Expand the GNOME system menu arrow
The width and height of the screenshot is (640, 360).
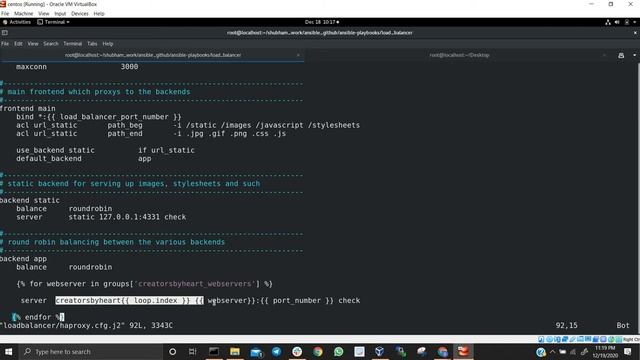tap(635, 22)
